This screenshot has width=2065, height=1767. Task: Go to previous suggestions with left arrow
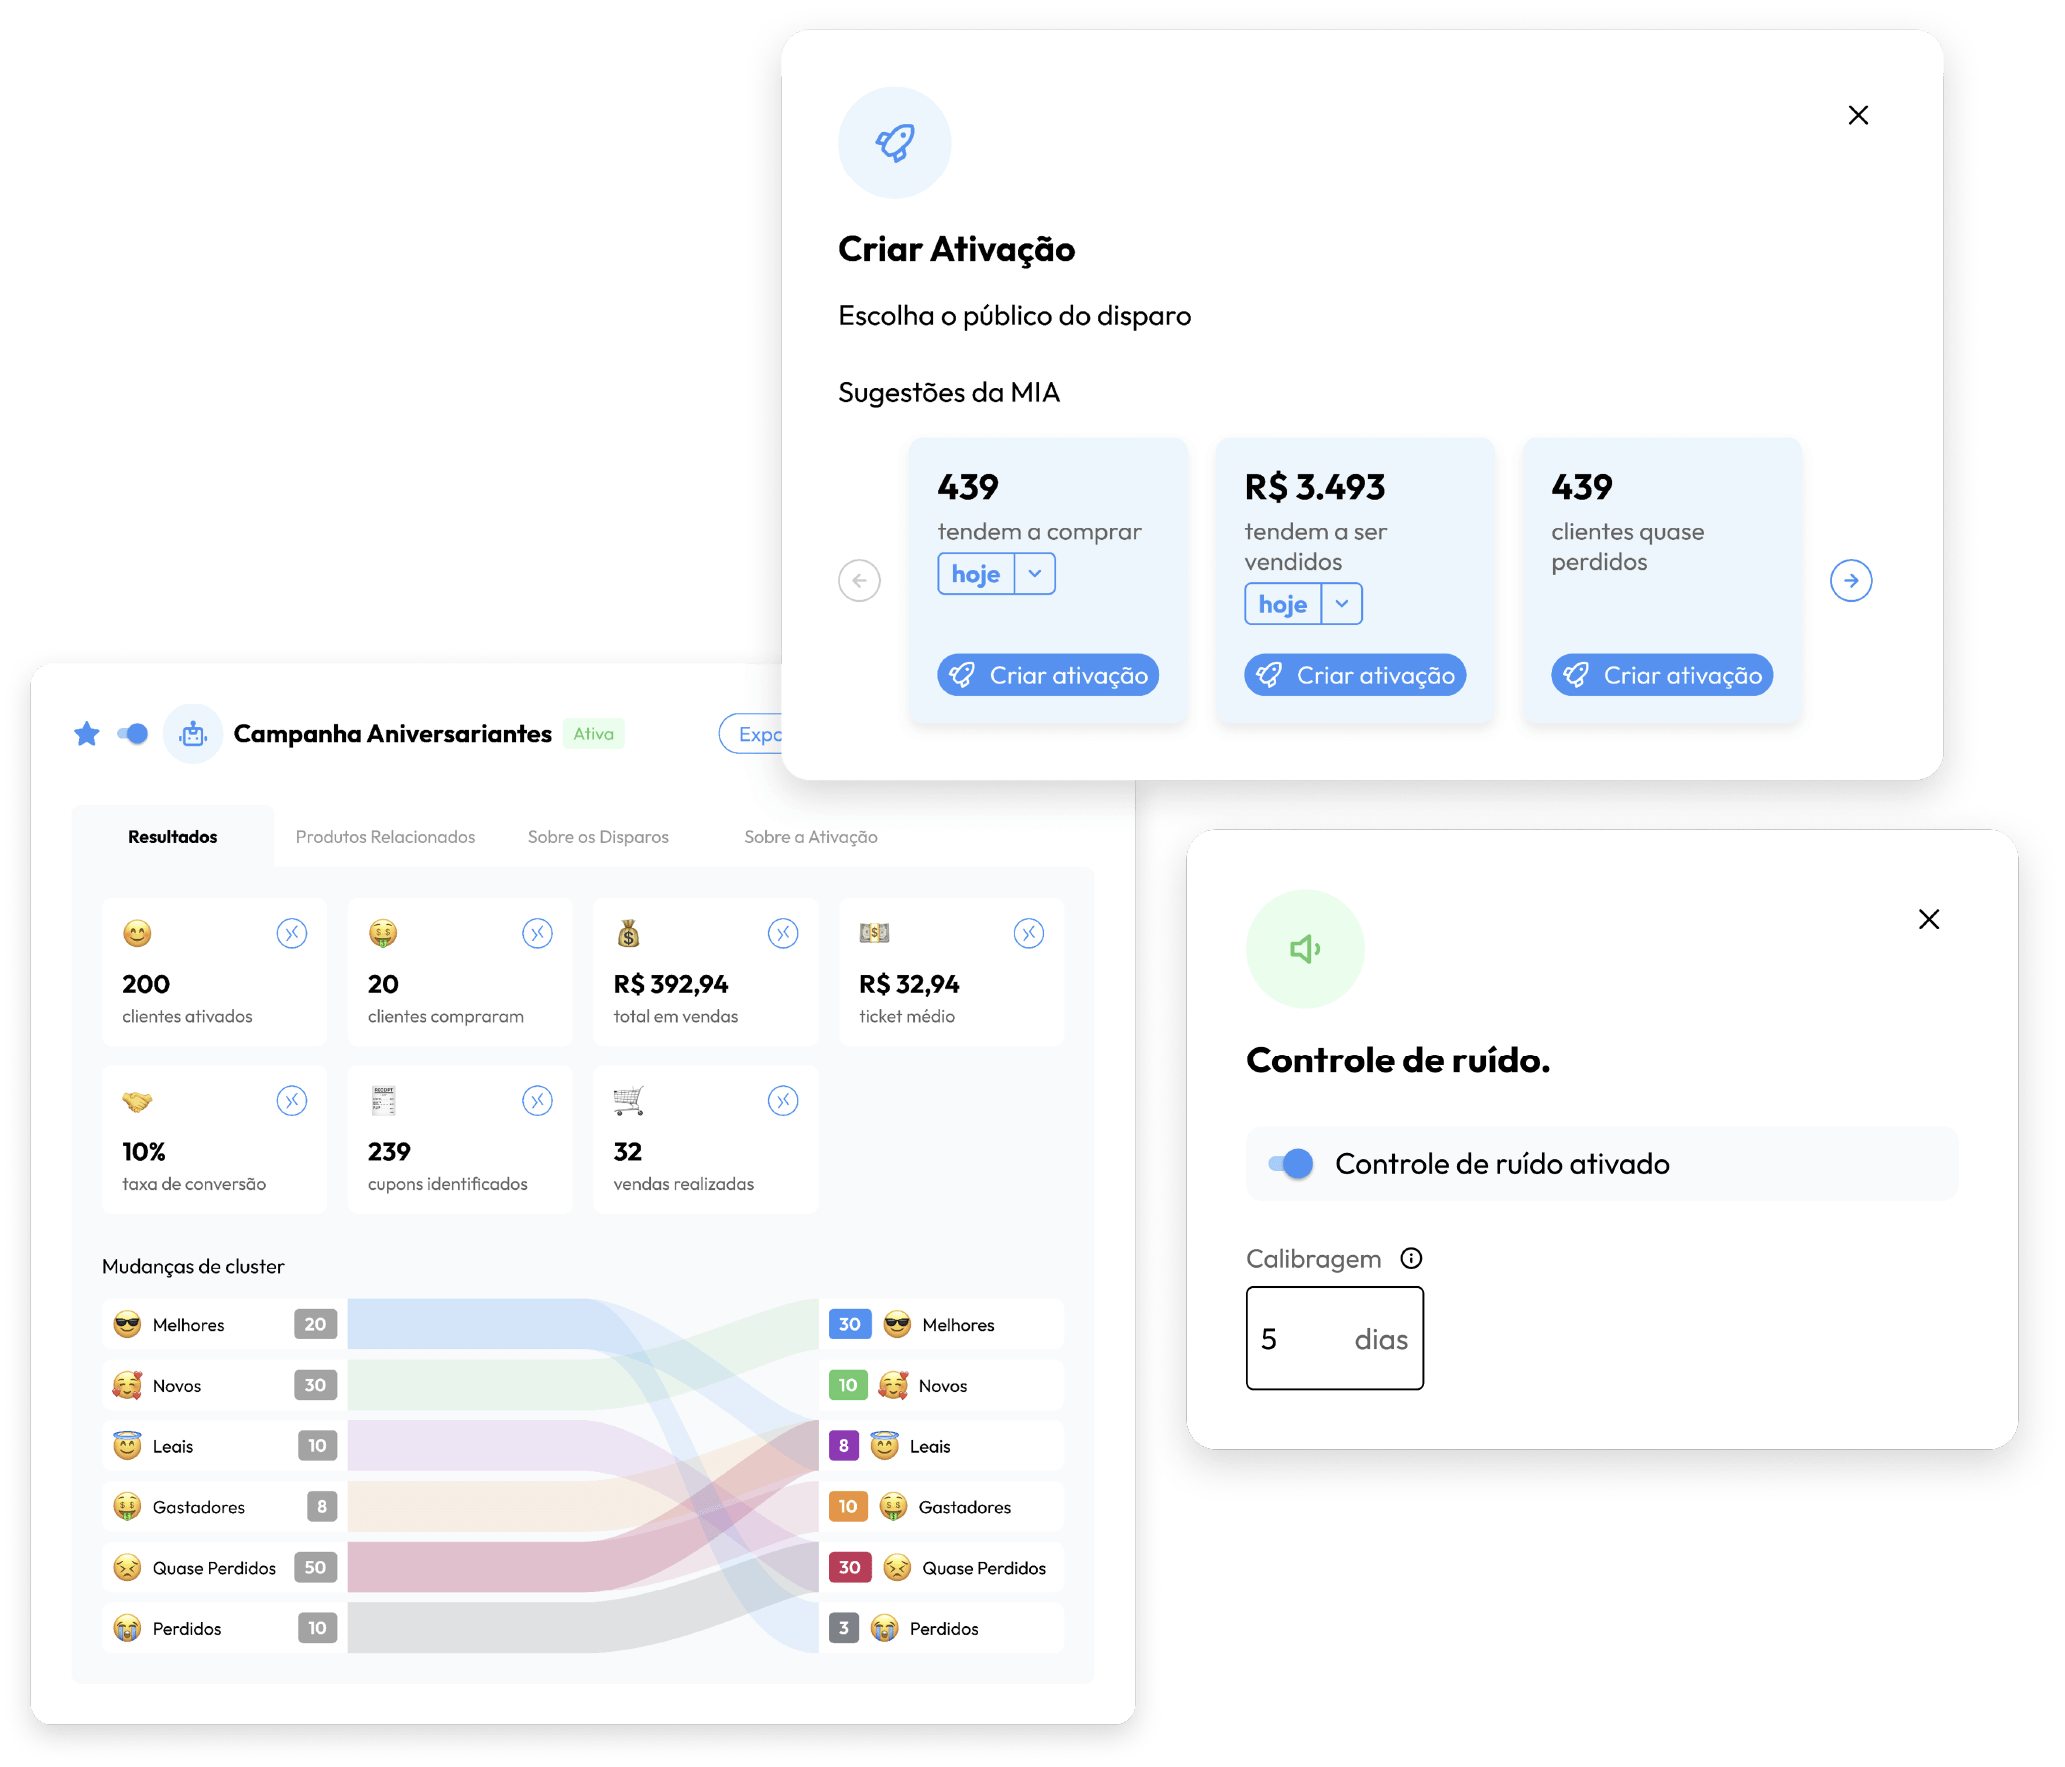859,580
